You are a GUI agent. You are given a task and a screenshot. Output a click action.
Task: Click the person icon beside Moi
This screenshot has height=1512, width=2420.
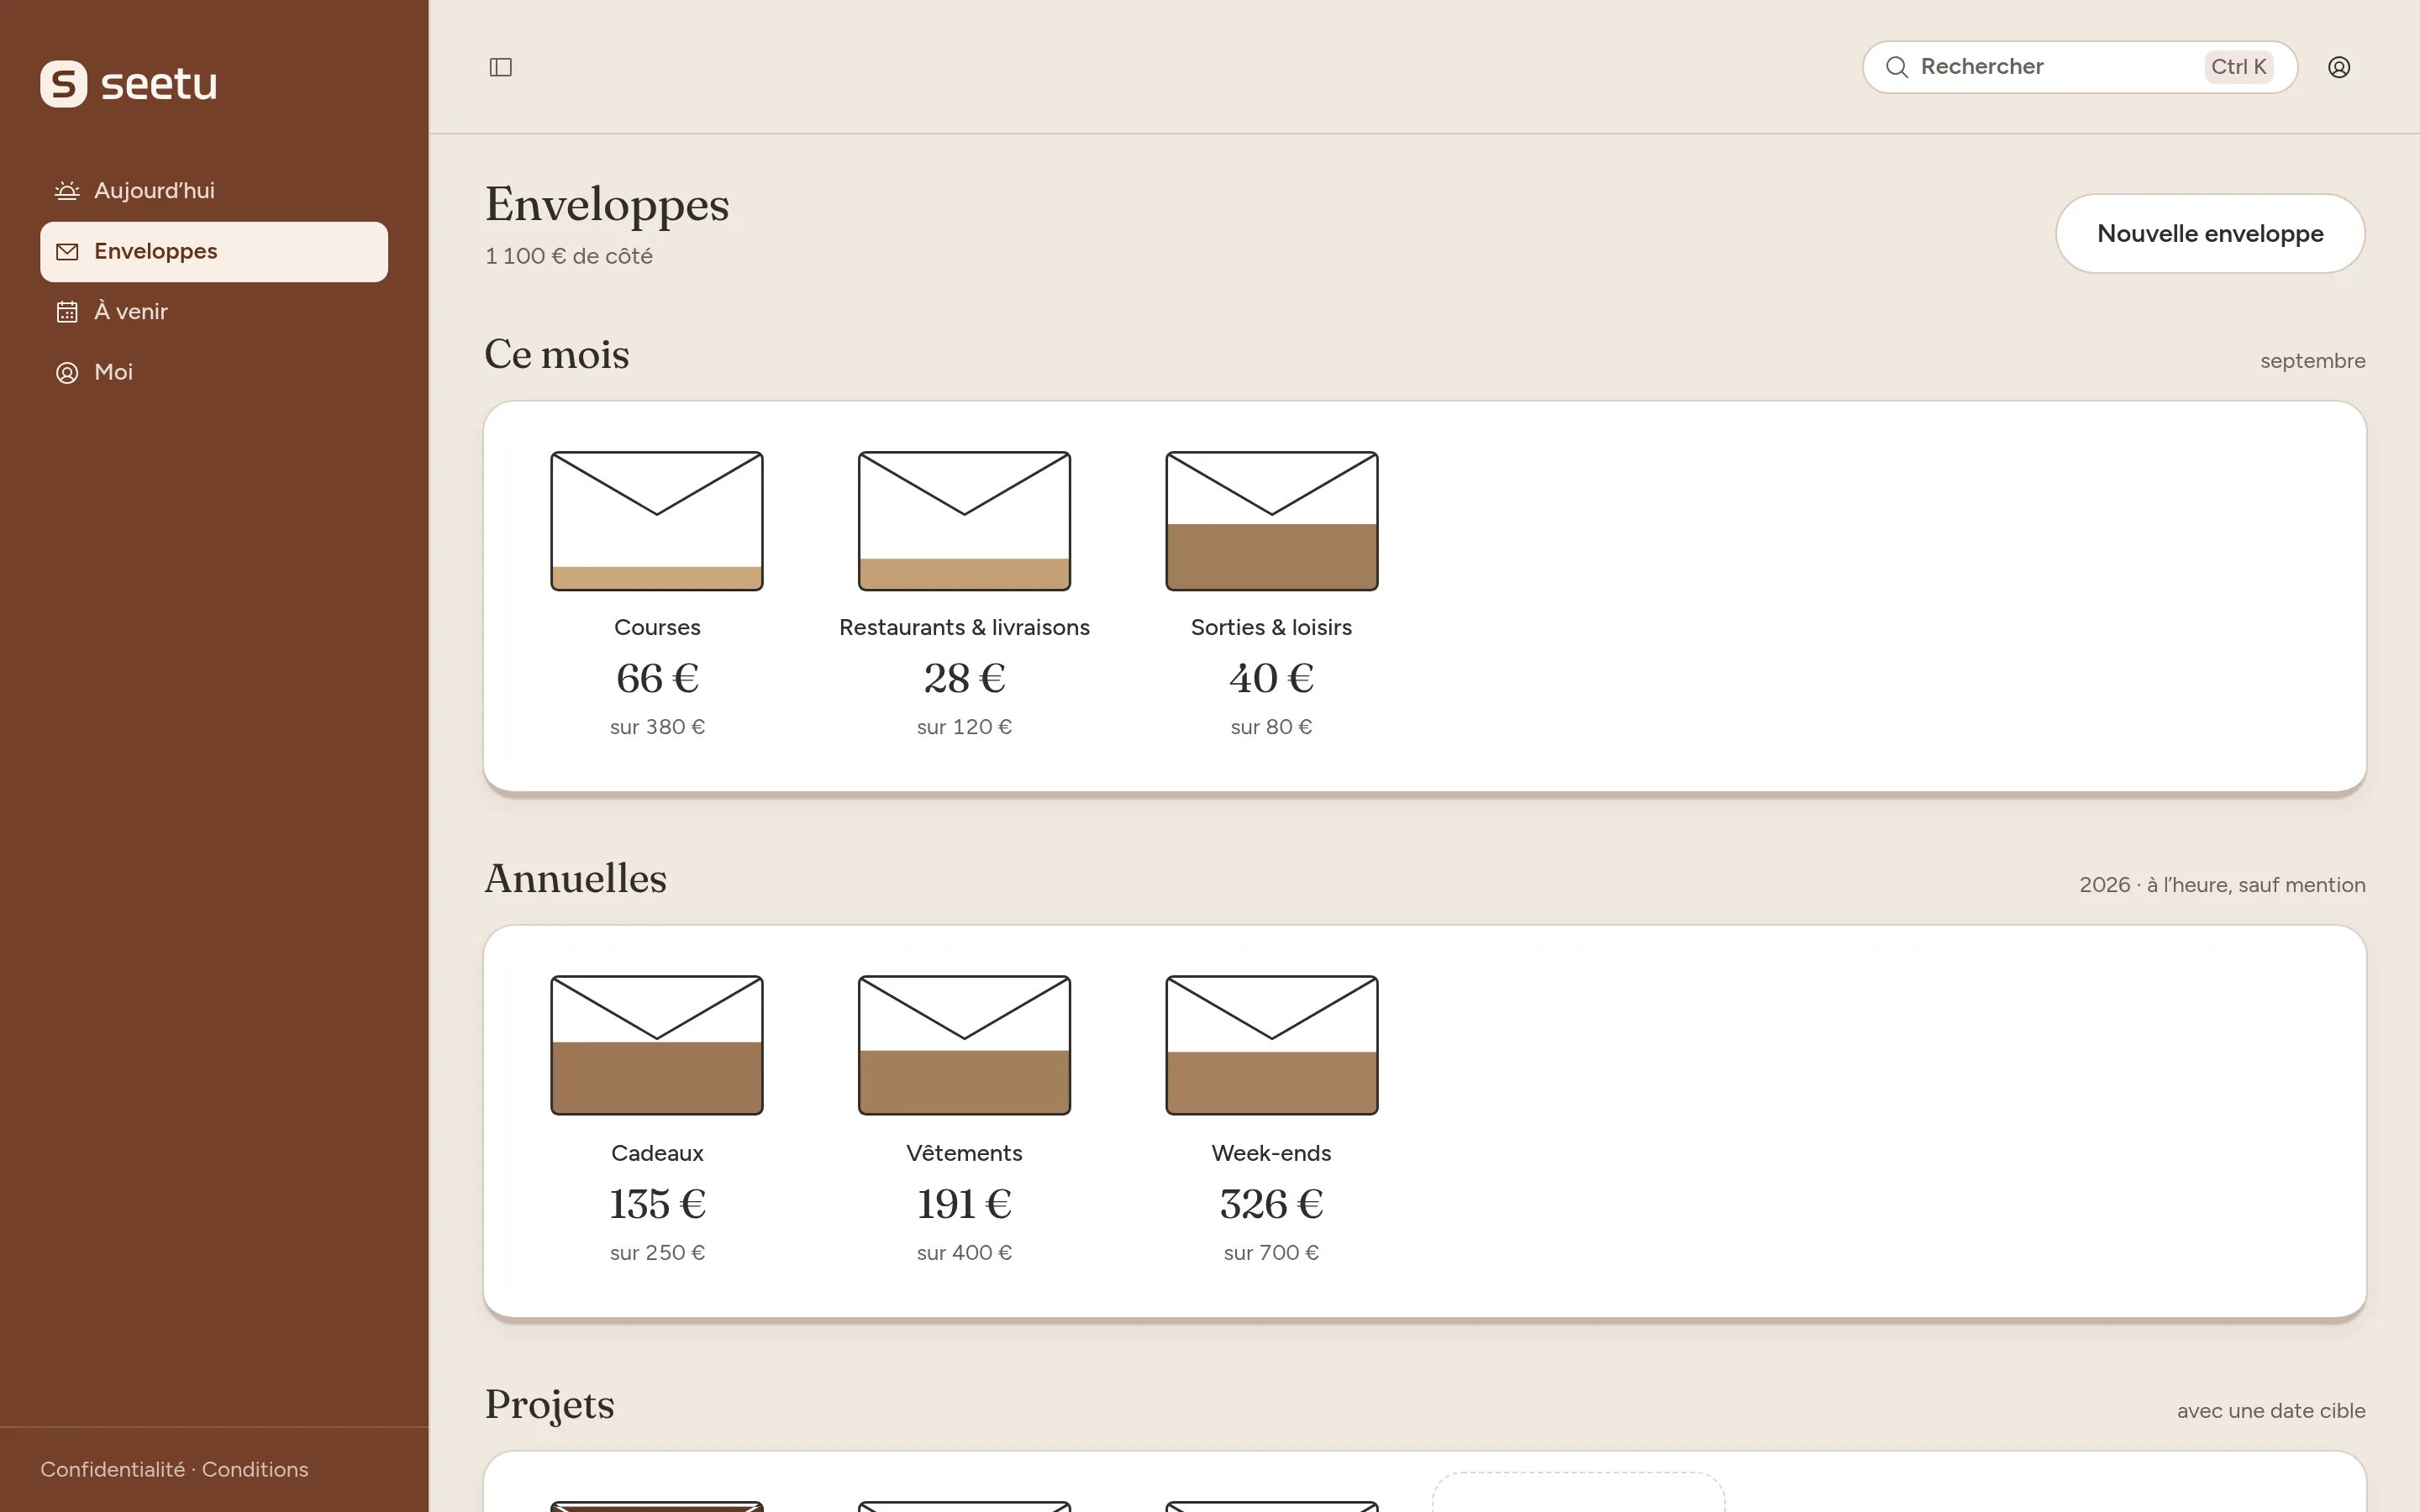67,373
